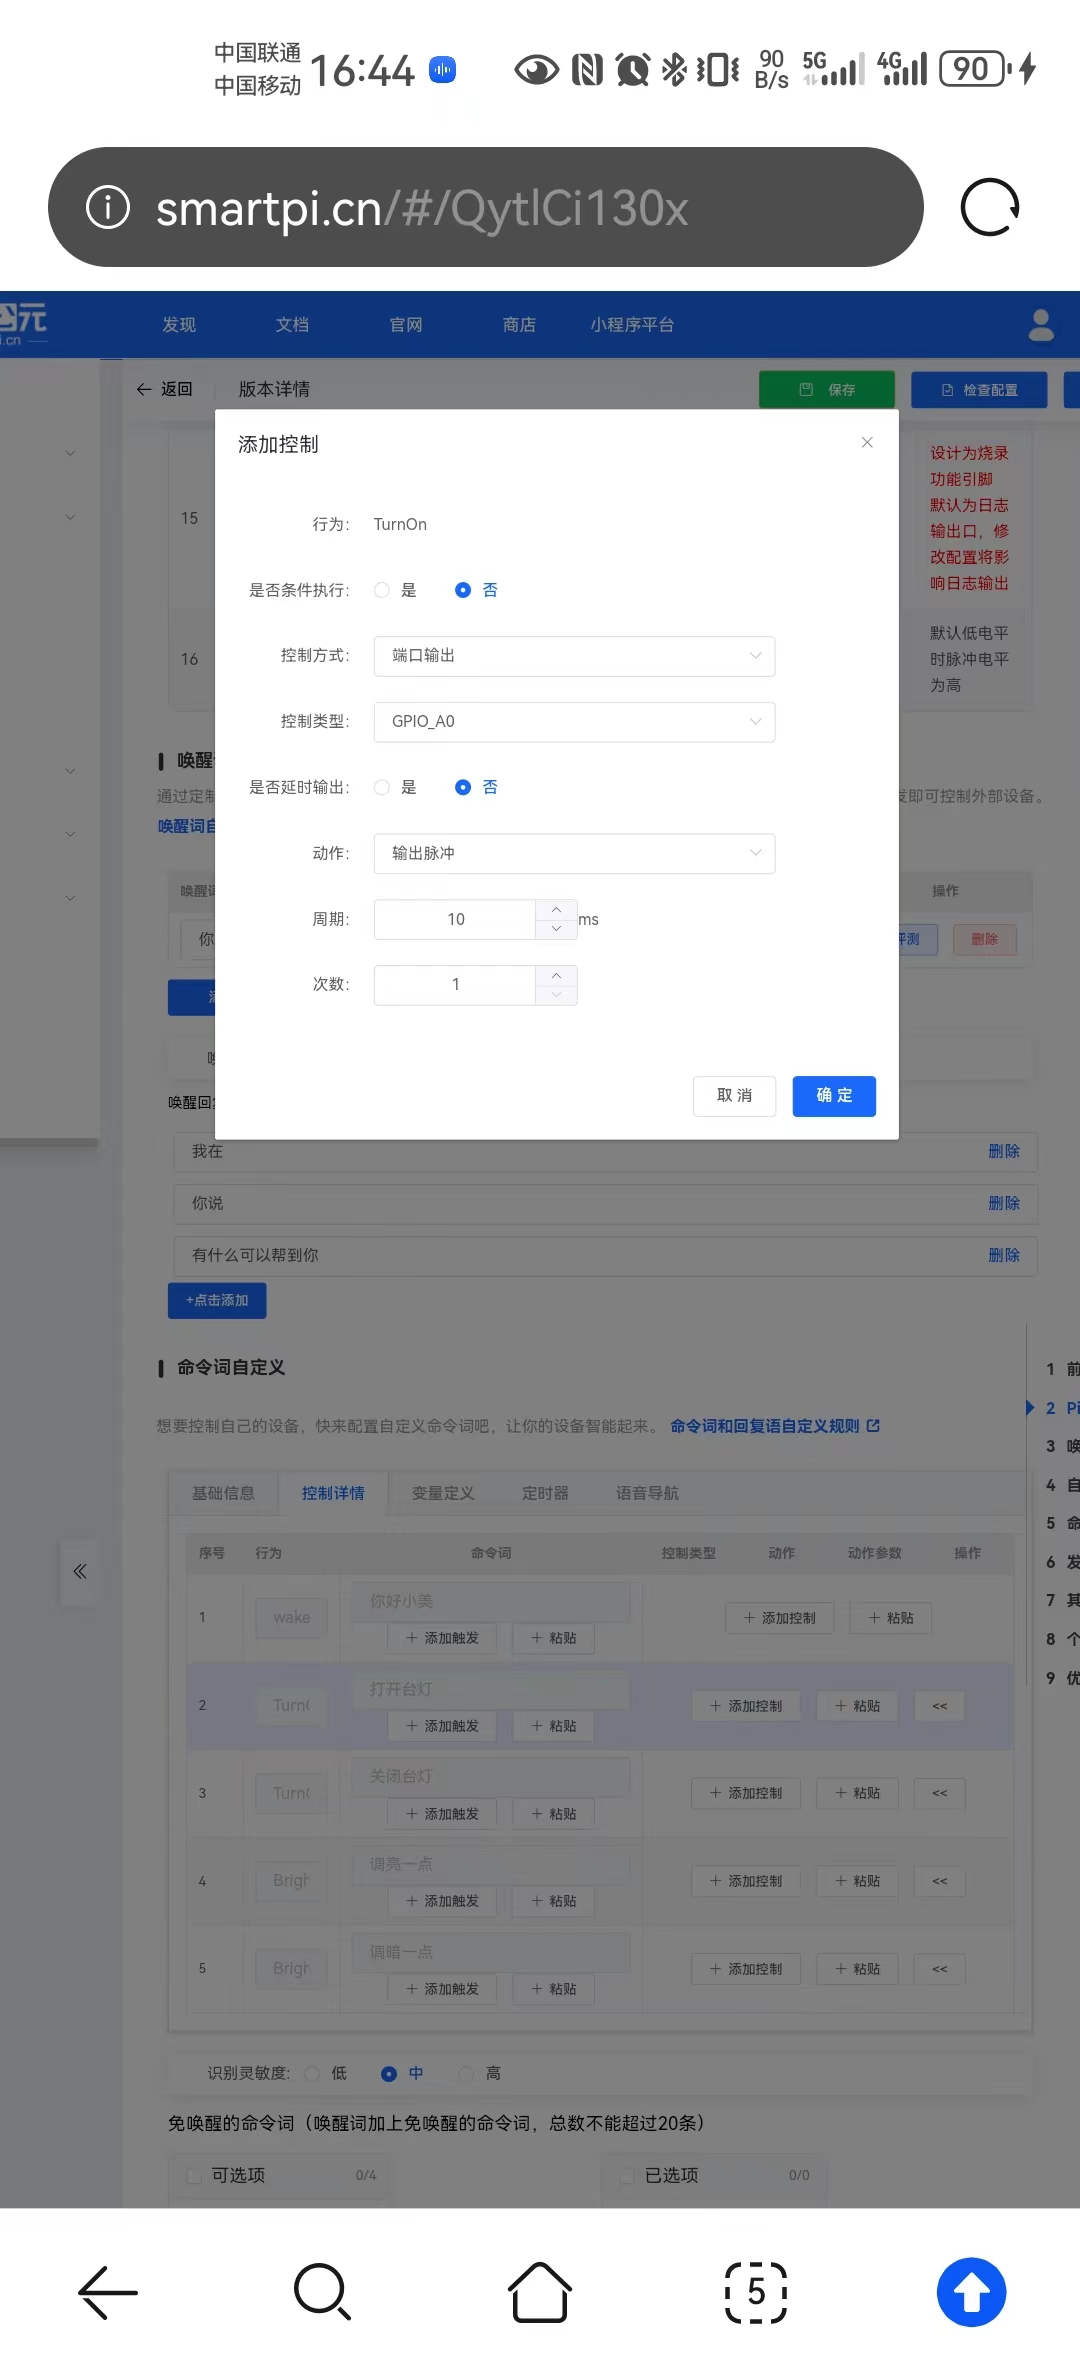This screenshot has height=2376, width=1080.
Task: Expand row 4 with << button
Action: coord(939,1881)
